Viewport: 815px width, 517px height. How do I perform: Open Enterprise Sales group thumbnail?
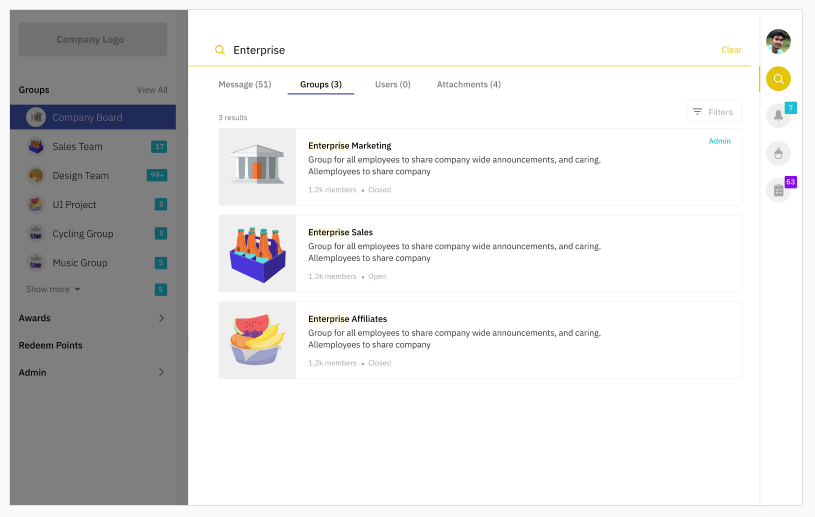(x=257, y=254)
